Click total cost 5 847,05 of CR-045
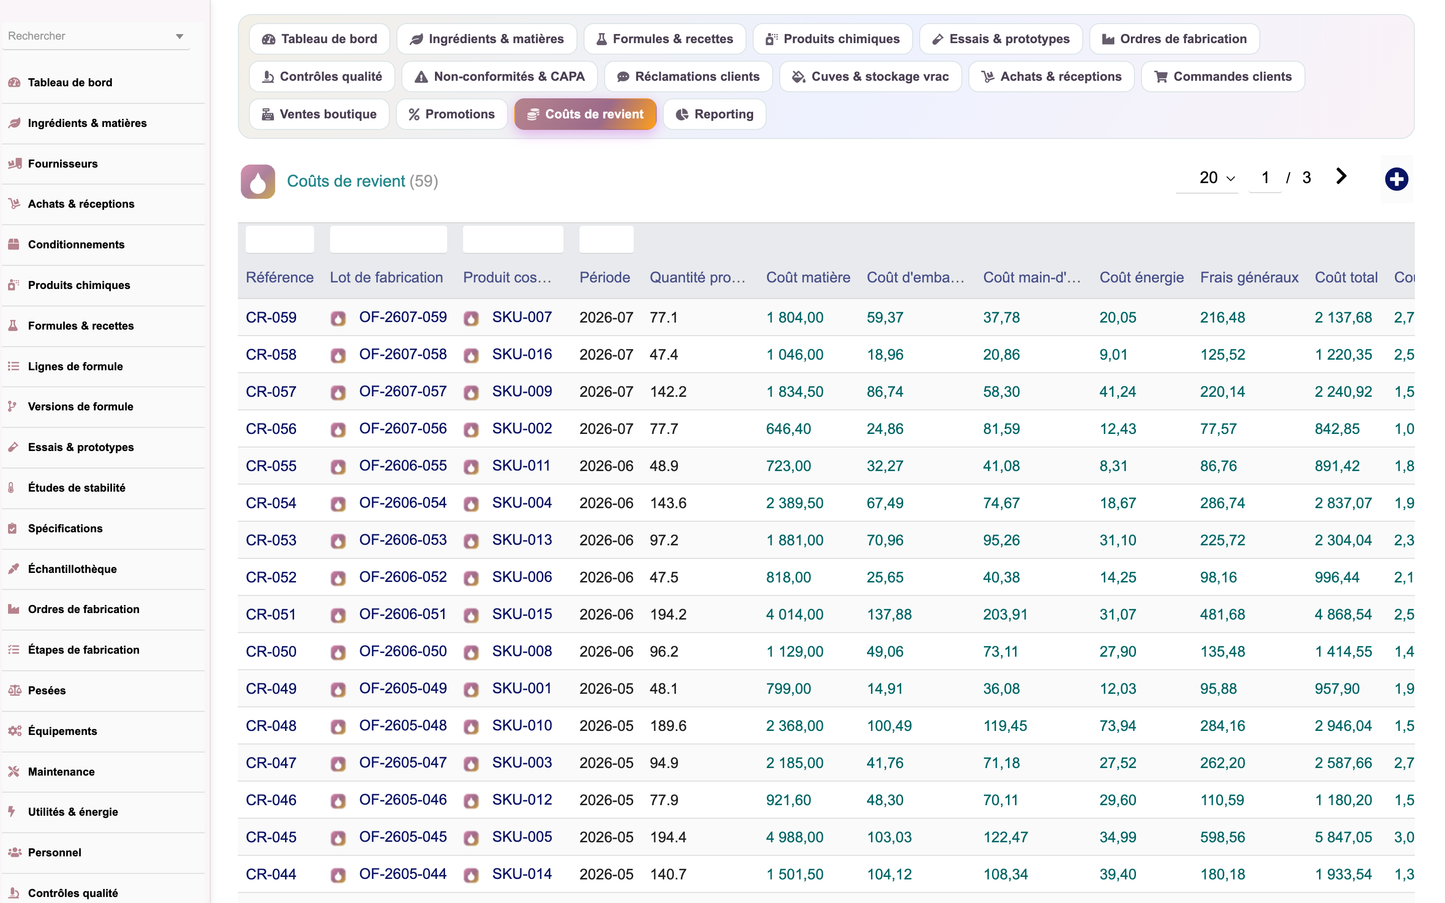 (1343, 837)
